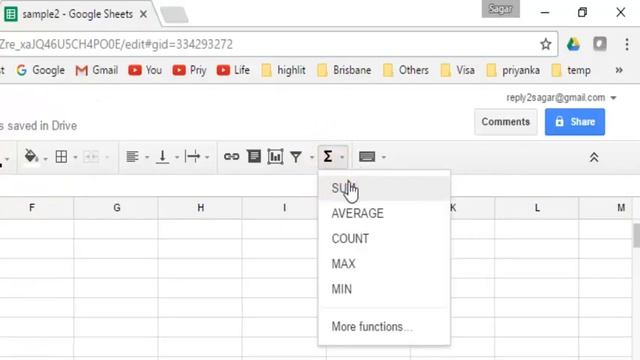Choose AVERAGE from functions menu
Screen dimensions: 640x360
pyautogui.click(x=384, y=213)
